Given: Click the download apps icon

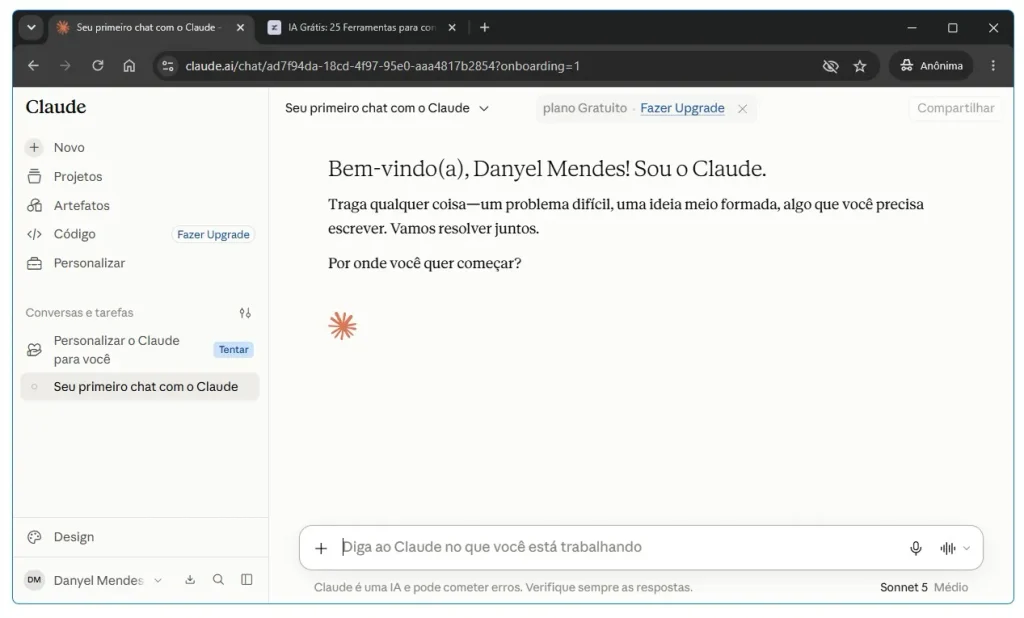Looking at the screenshot, I should coord(190,579).
